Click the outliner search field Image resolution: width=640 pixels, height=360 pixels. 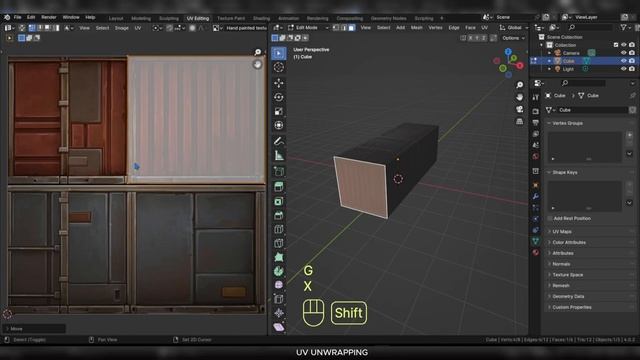point(590,27)
